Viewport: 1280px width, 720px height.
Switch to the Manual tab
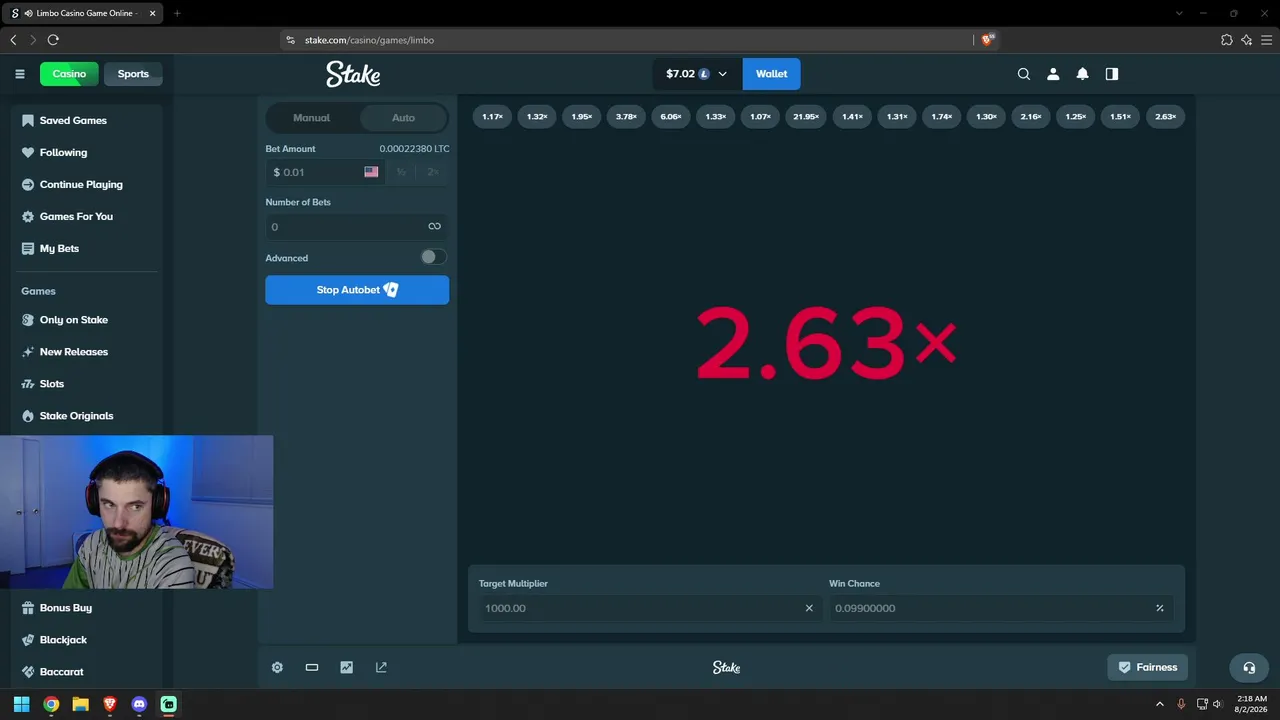coord(311,118)
